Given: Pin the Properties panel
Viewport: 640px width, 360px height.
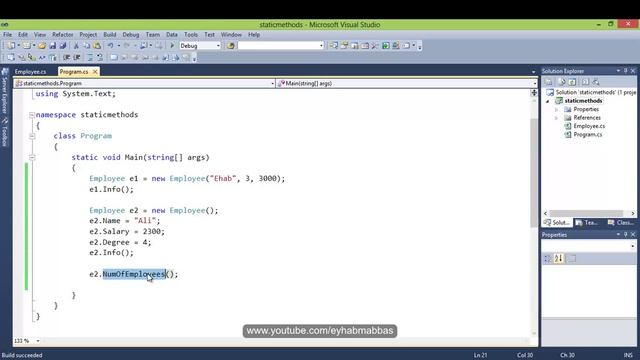Looking at the screenshot, I should tap(625, 235).
